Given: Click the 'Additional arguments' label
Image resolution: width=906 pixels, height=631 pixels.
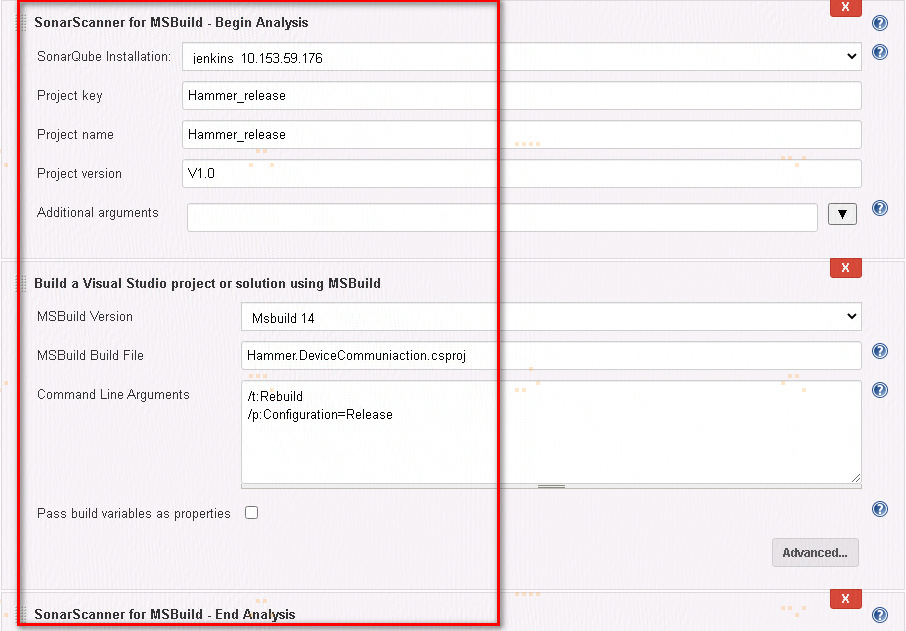Looking at the screenshot, I should pos(98,213).
